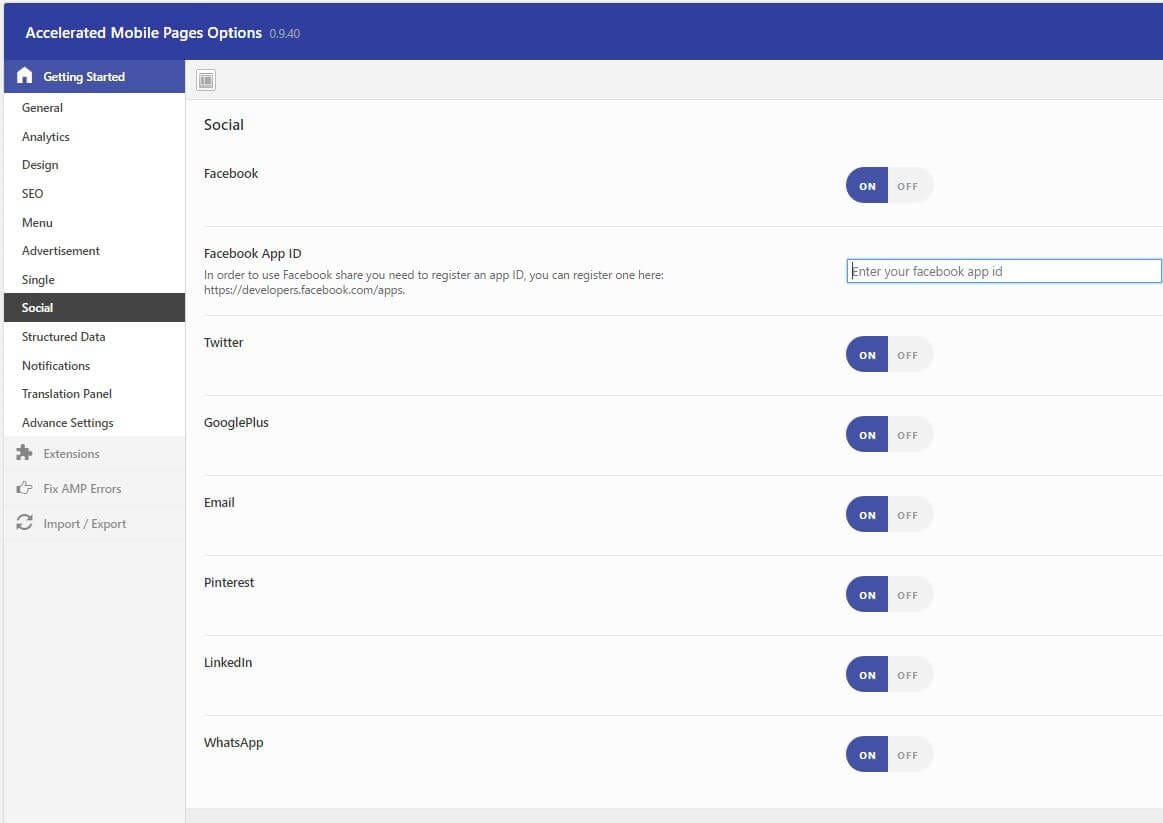Viewport: 1163px width, 823px height.
Task: Open the Import / Export section
Action: click(94, 523)
